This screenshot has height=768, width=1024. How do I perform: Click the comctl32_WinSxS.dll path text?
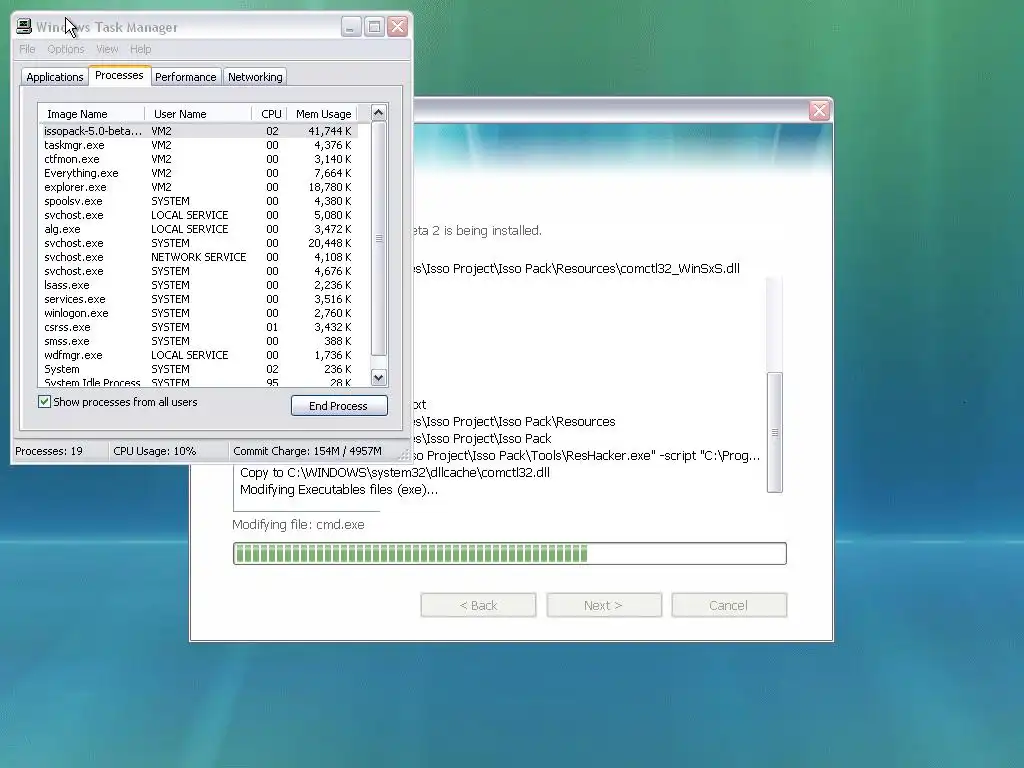[x=577, y=268]
